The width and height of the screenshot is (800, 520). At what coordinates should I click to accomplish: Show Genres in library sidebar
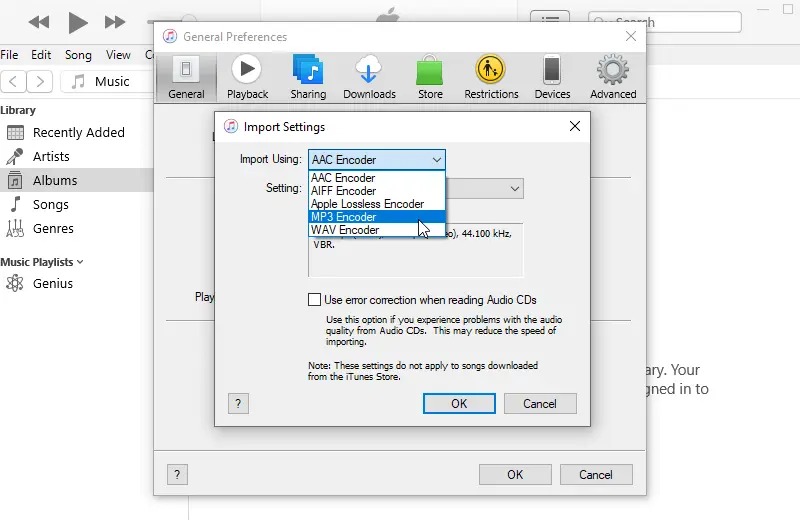77,228
